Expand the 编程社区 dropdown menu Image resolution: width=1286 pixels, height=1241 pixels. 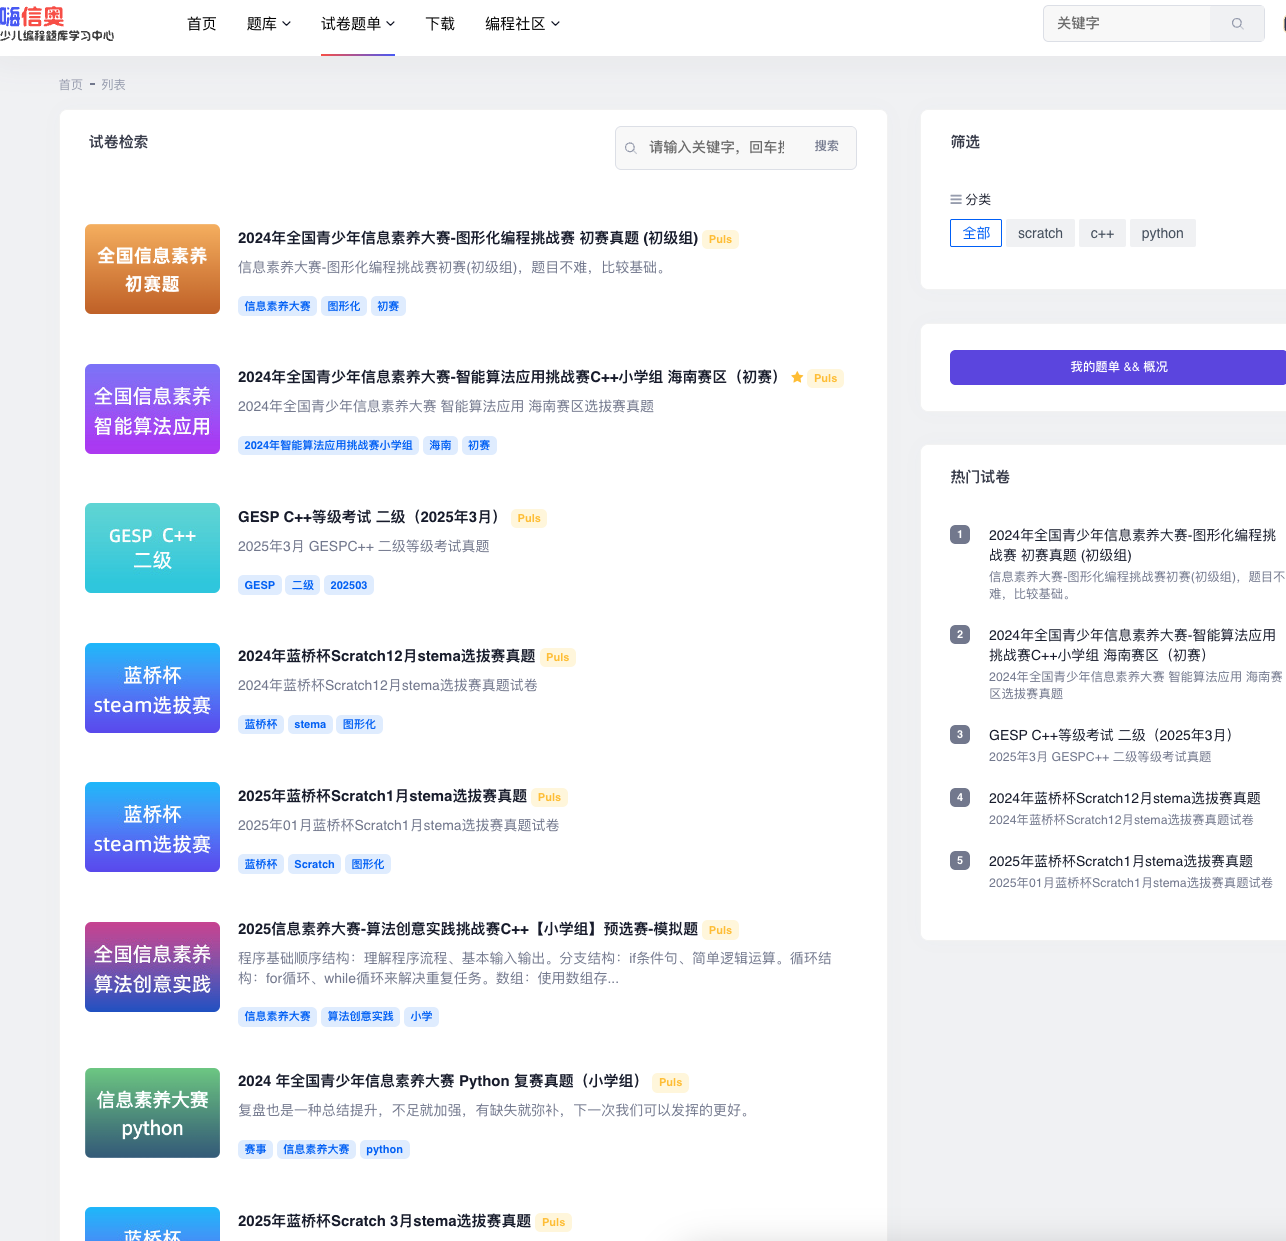pos(522,23)
